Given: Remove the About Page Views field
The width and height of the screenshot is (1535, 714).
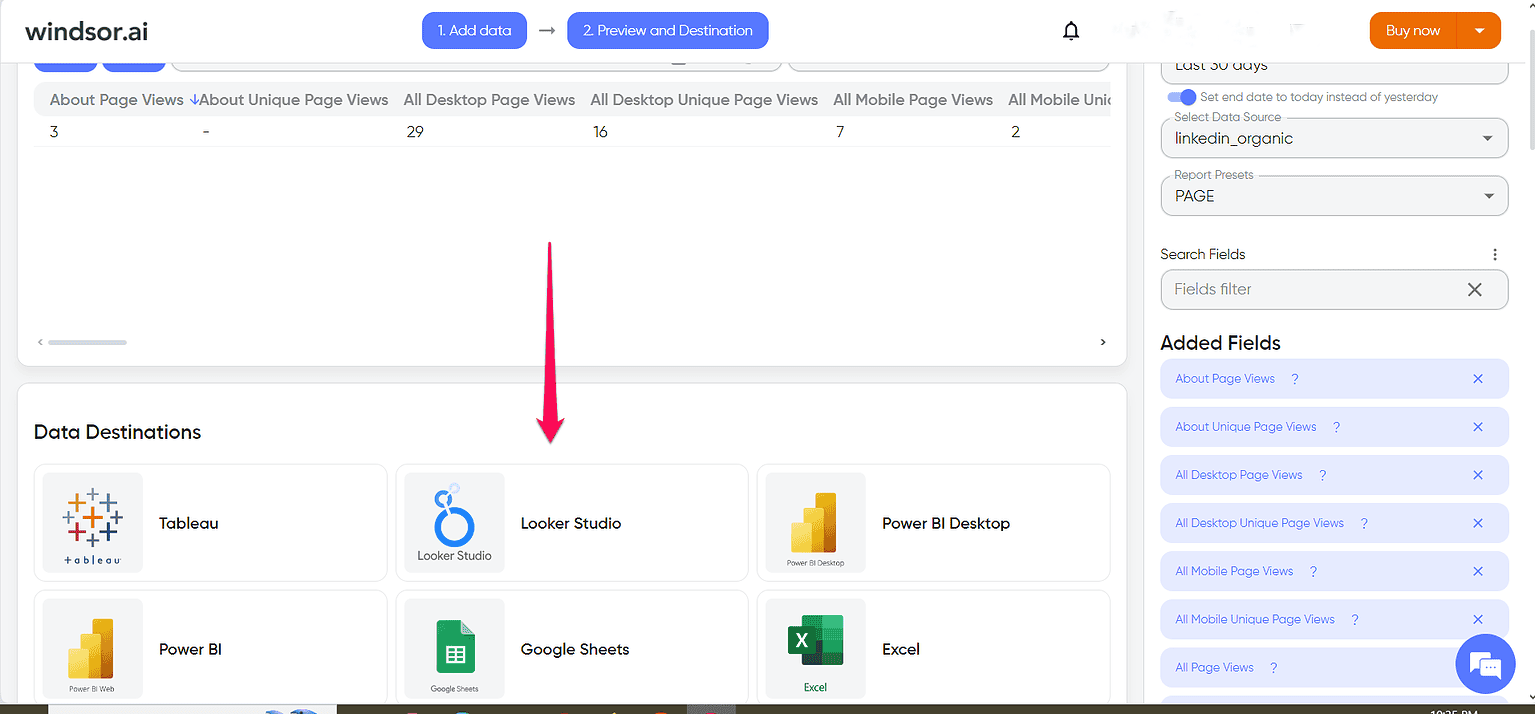Looking at the screenshot, I should (x=1478, y=379).
